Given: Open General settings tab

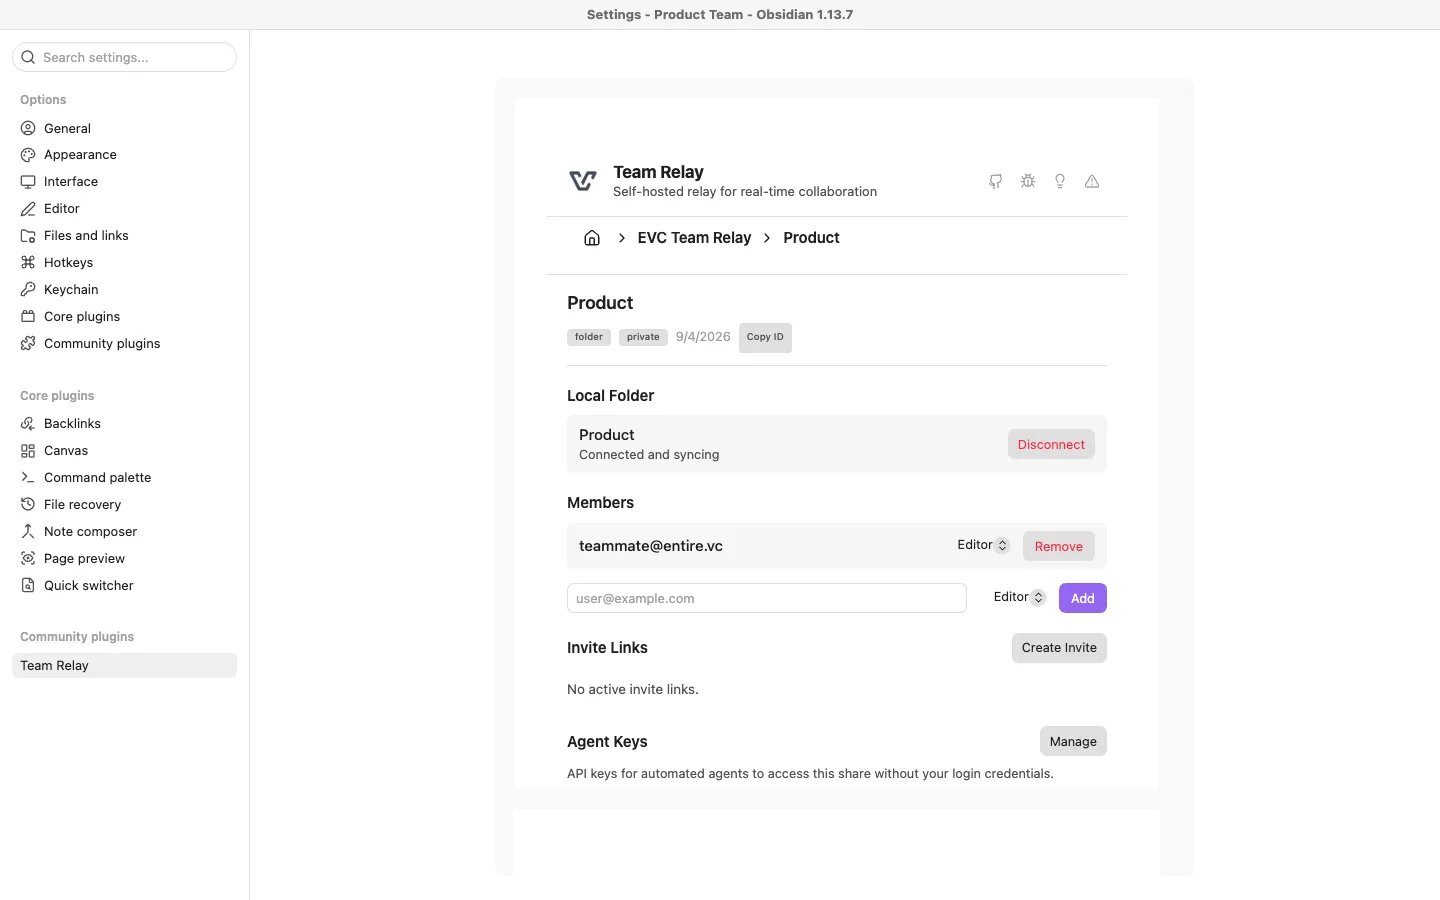Looking at the screenshot, I should [124, 128].
